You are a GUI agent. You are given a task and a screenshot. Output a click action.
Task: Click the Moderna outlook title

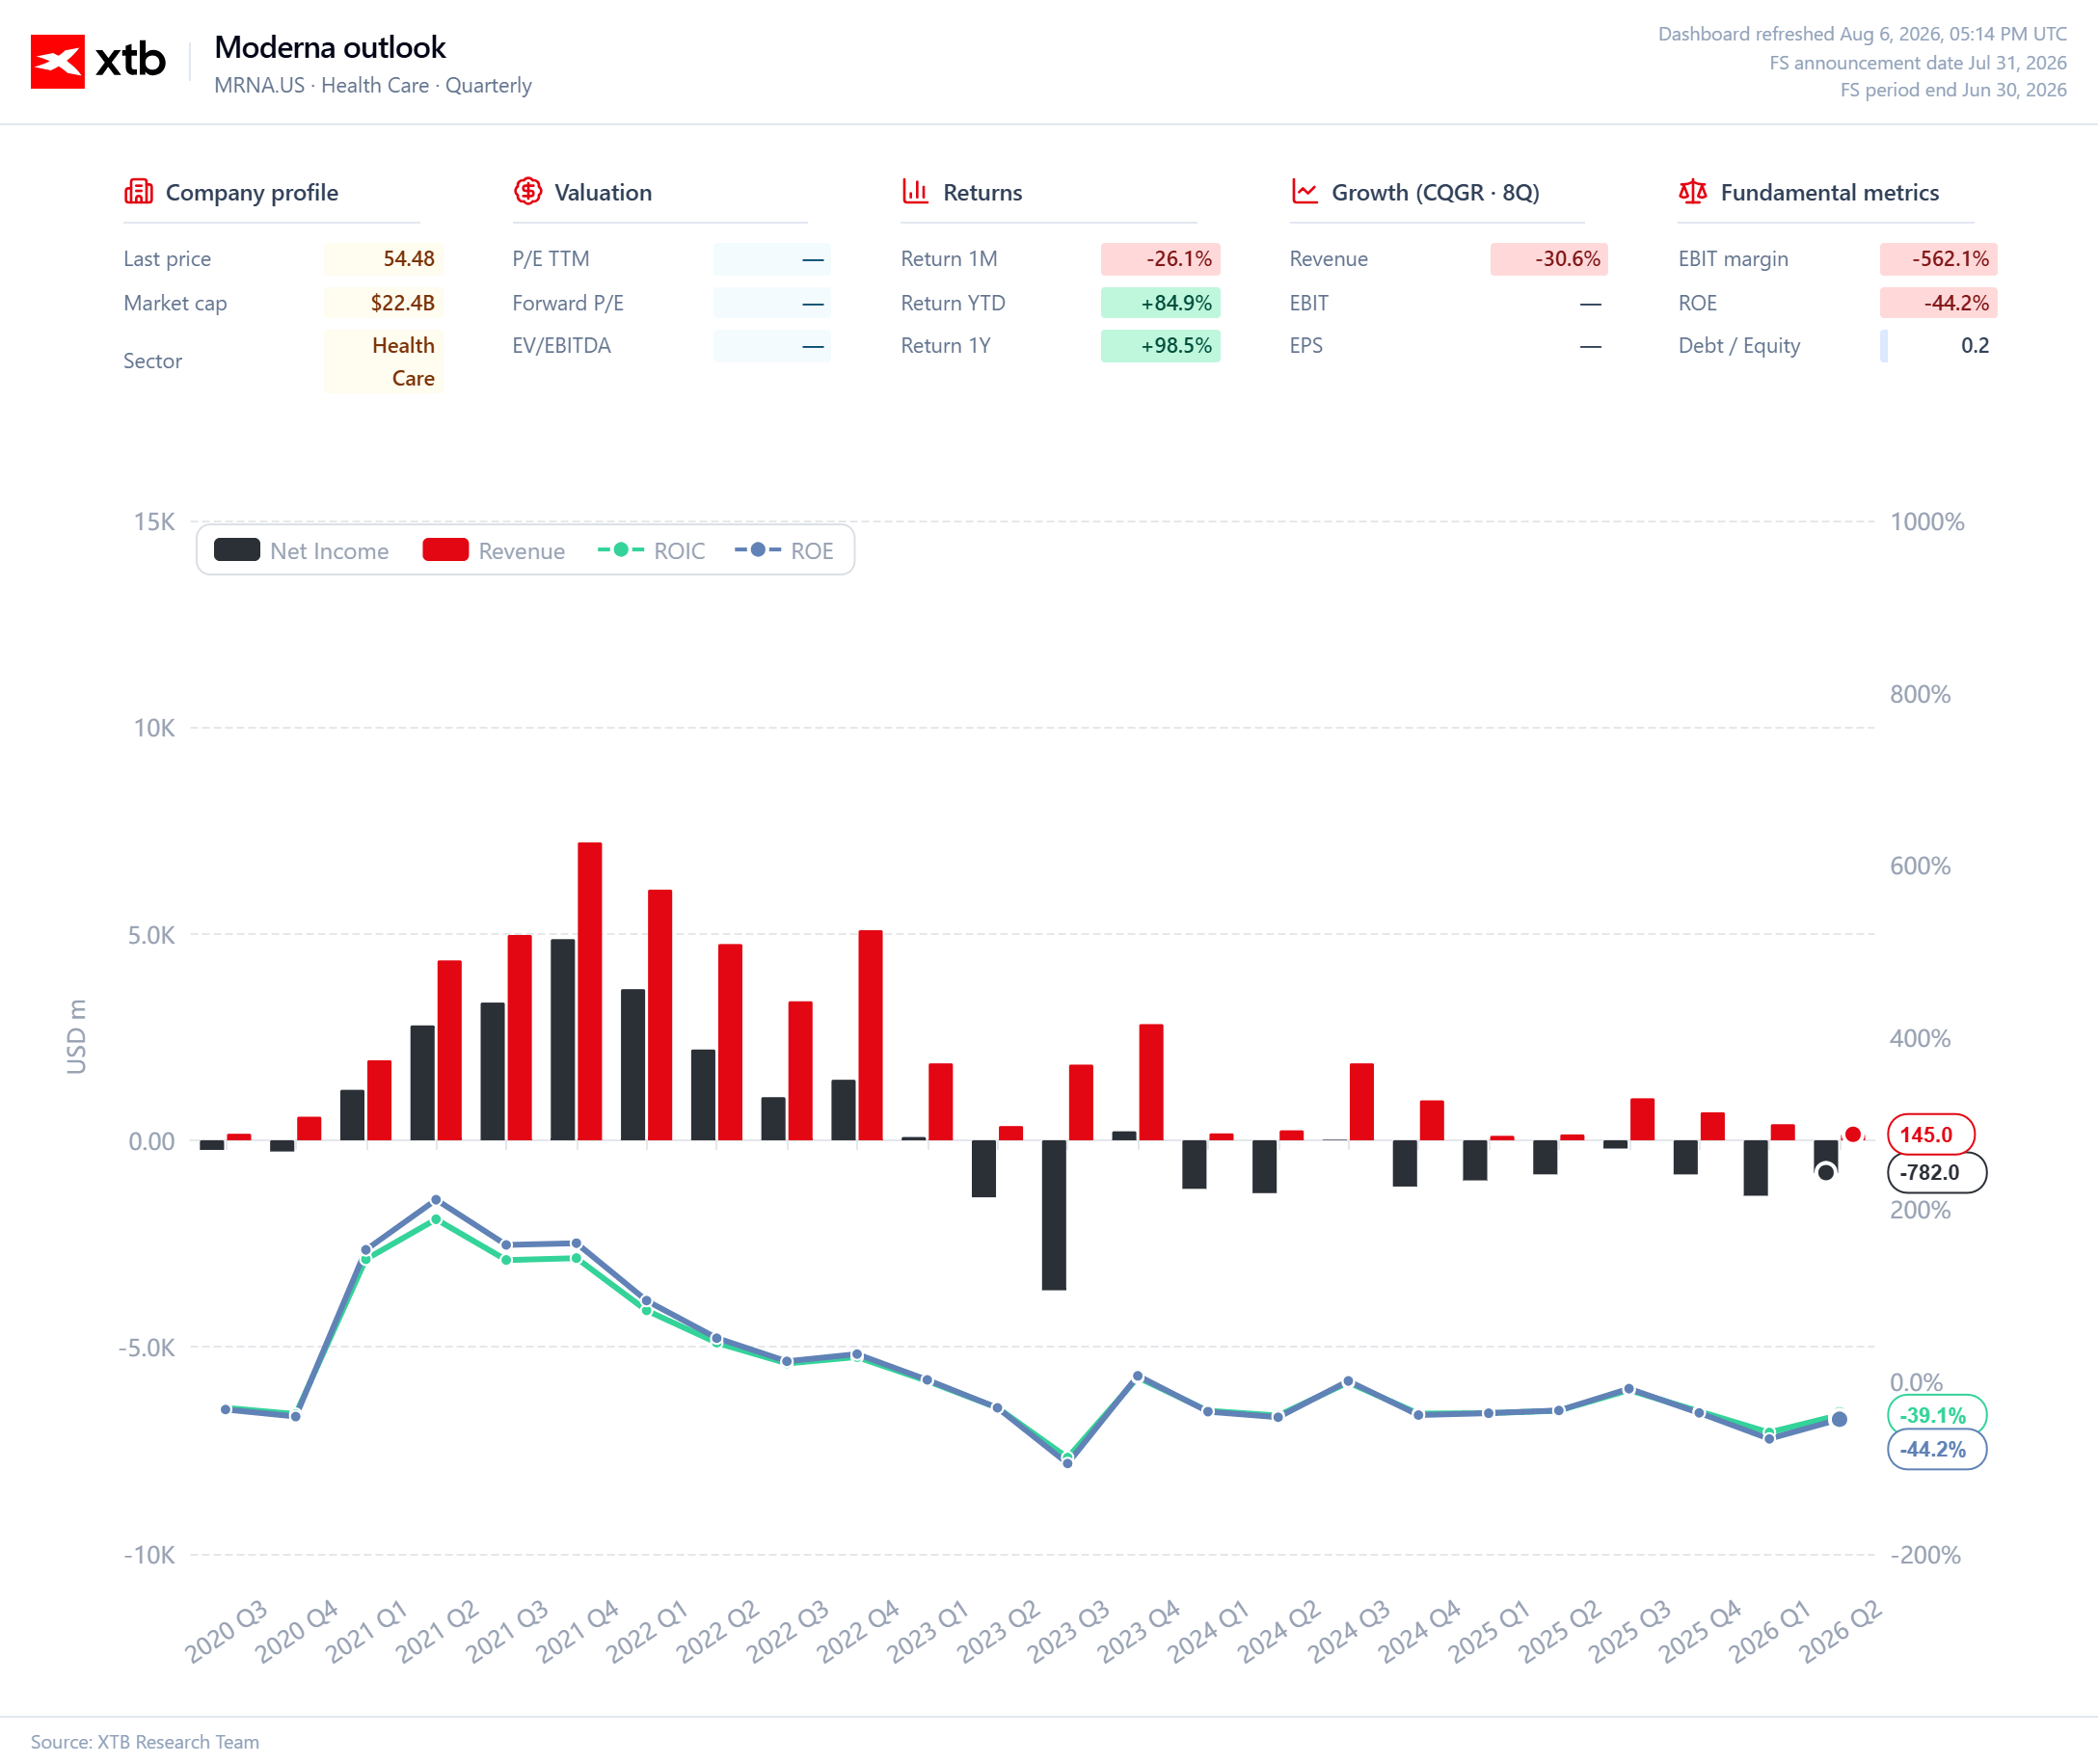[x=330, y=47]
